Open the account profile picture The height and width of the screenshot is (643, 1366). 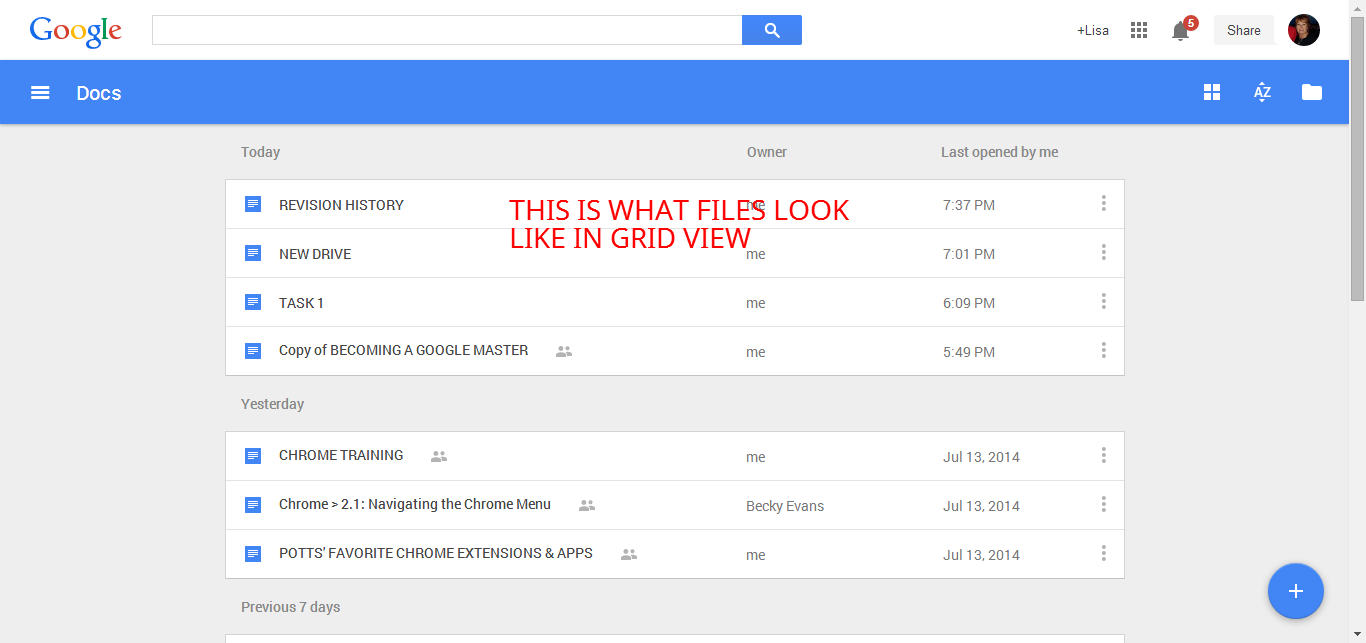1304,30
